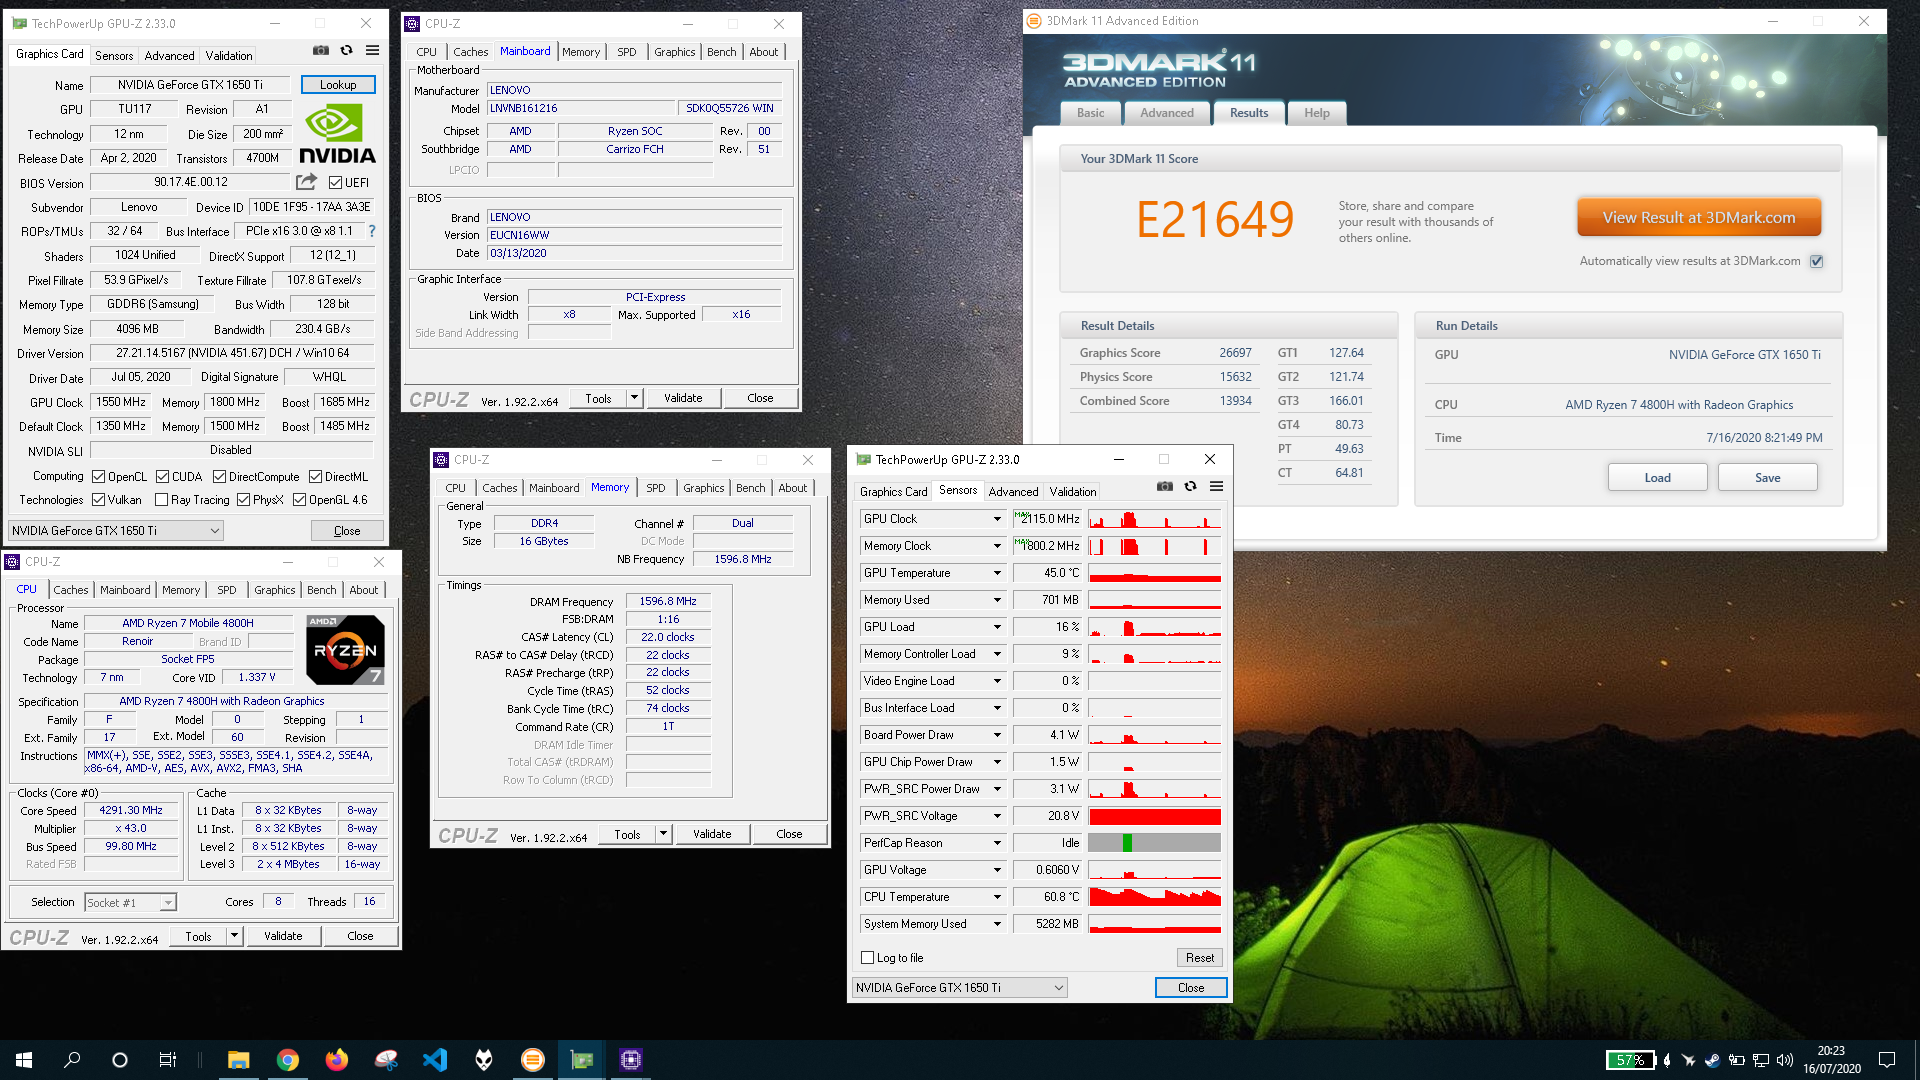Toggle the CUDA checkbox
Screen dimensions: 1920x1080
[x=163, y=477]
